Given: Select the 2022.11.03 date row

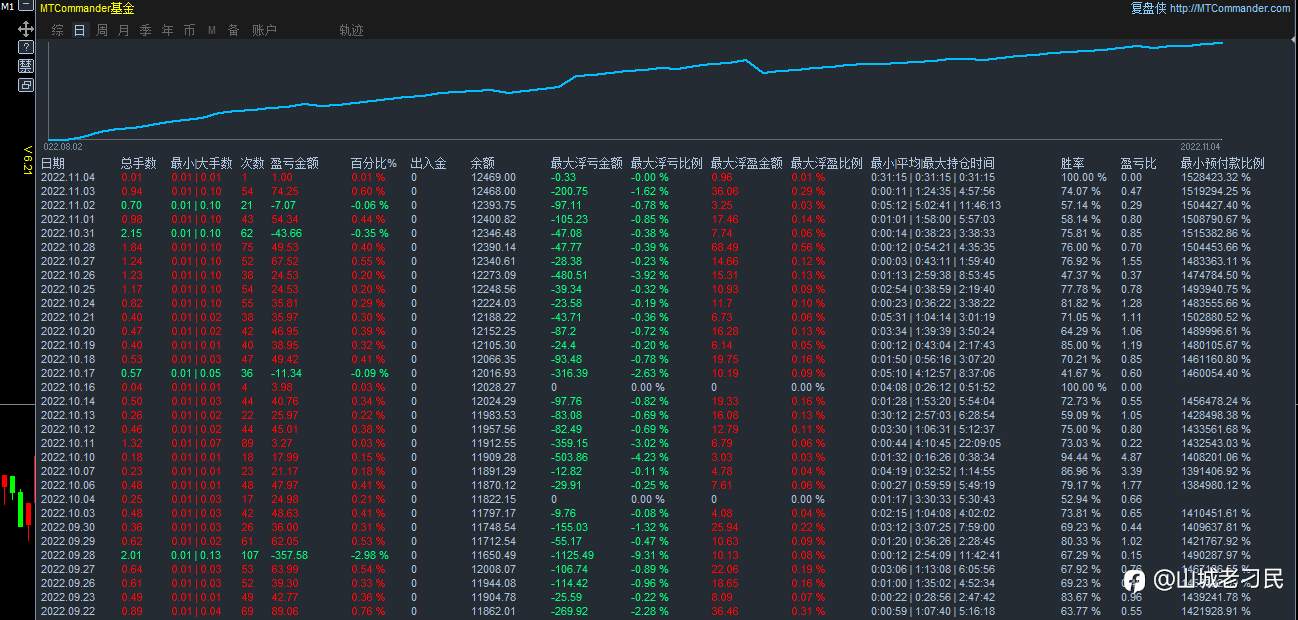Looking at the screenshot, I should point(646,191).
